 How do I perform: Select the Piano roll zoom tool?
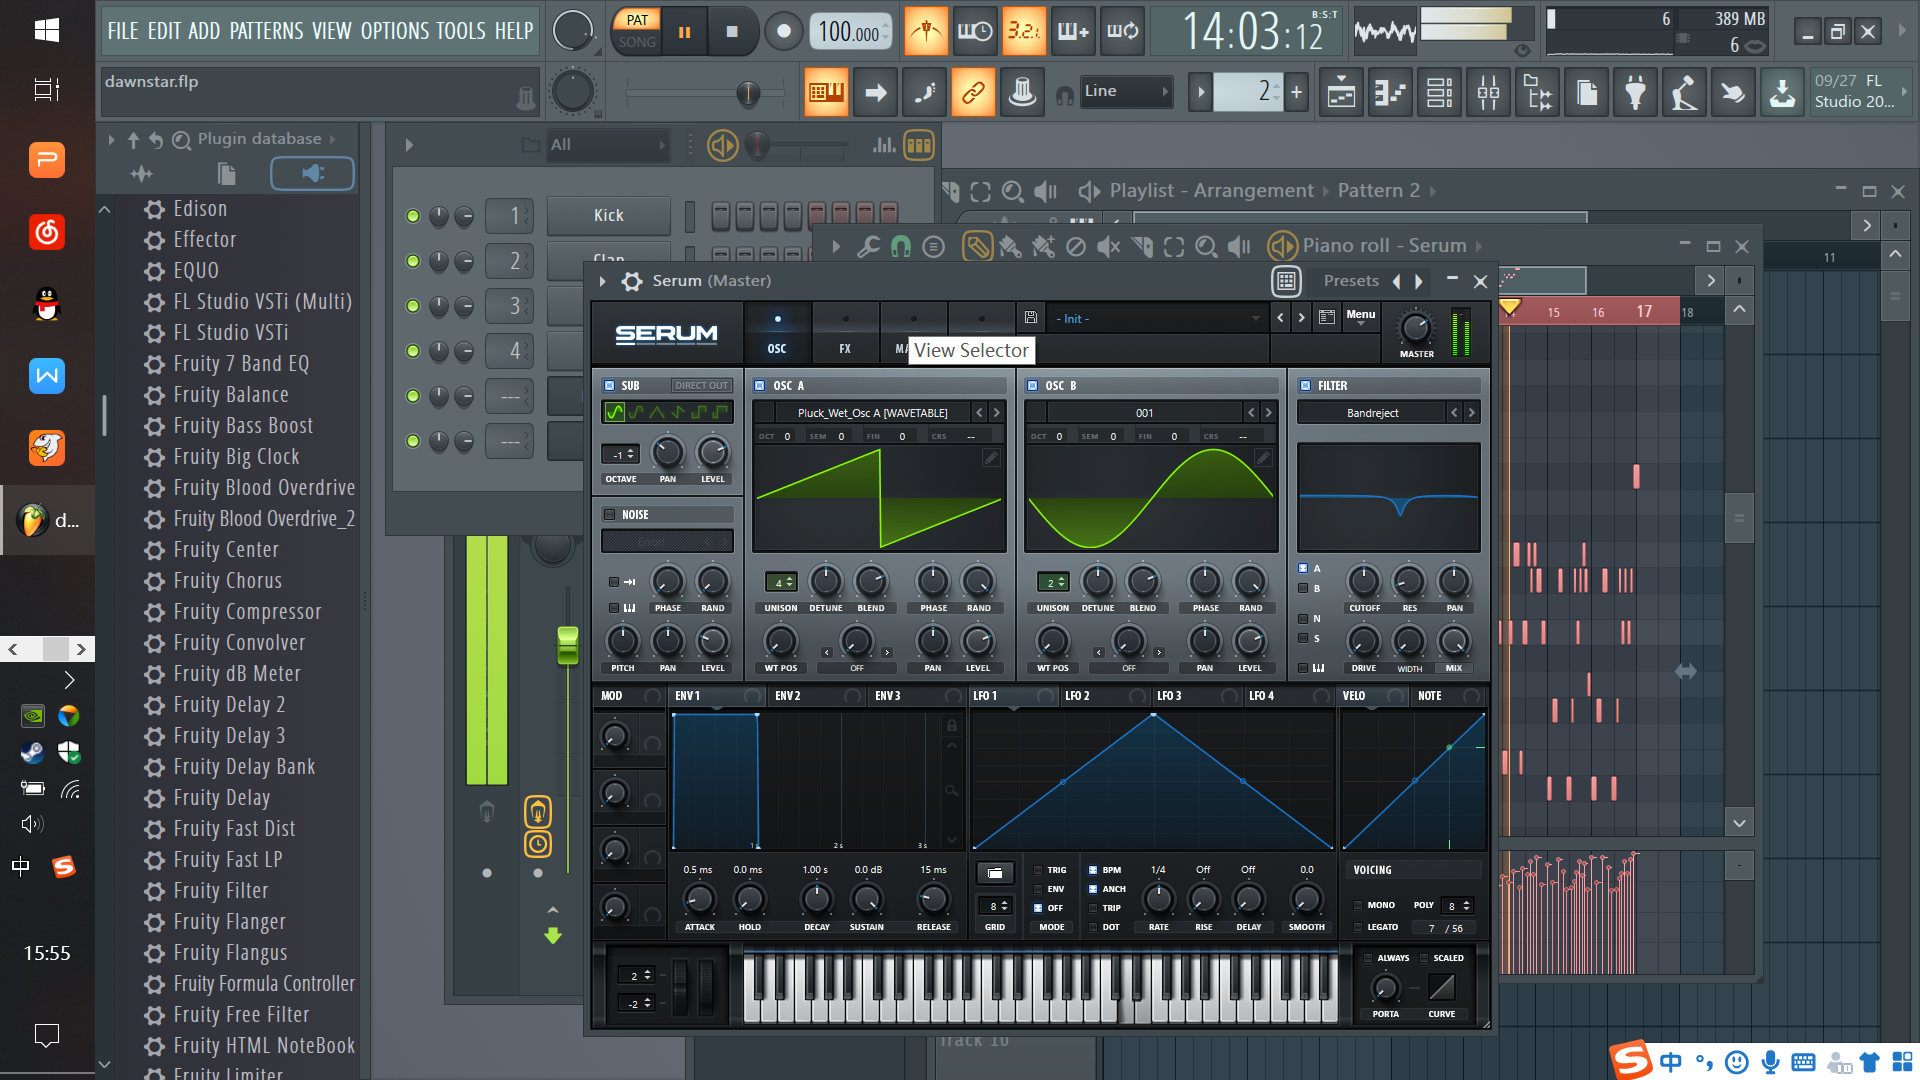coord(1207,246)
